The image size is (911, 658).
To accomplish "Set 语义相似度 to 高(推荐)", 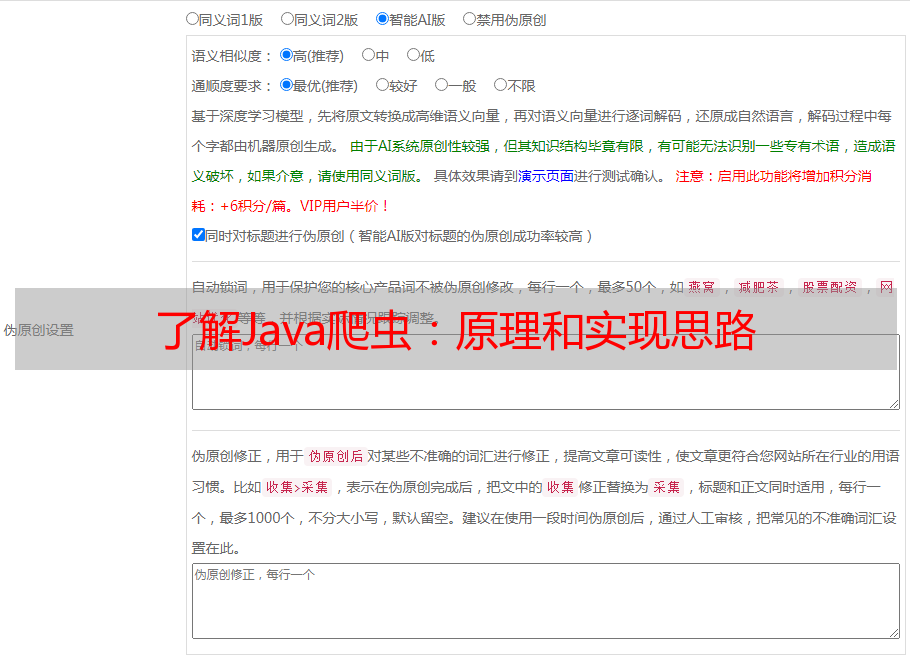I will (286, 55).
